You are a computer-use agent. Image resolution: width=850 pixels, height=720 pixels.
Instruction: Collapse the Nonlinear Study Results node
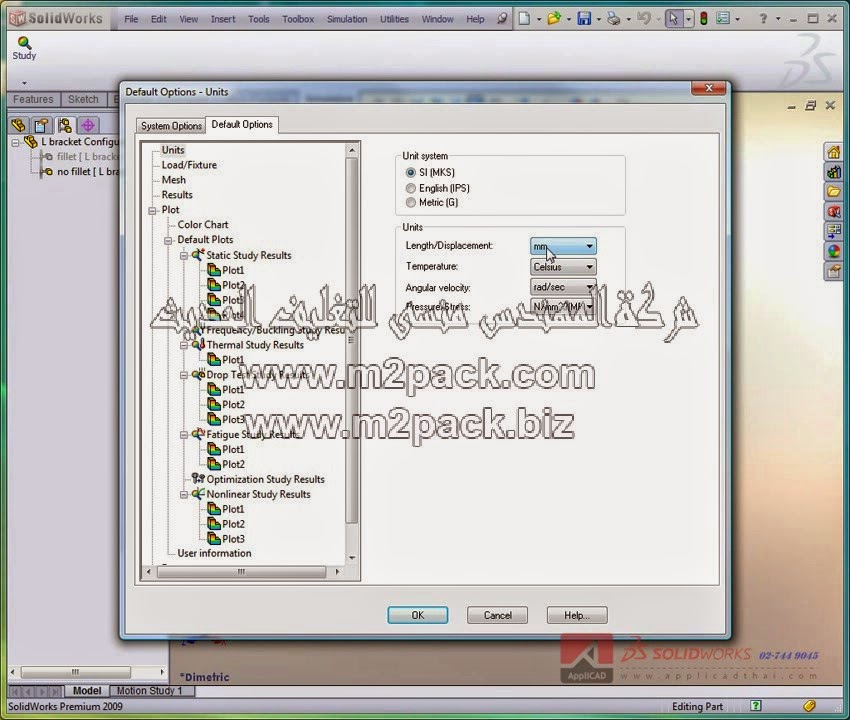click(x=184, y=494)
